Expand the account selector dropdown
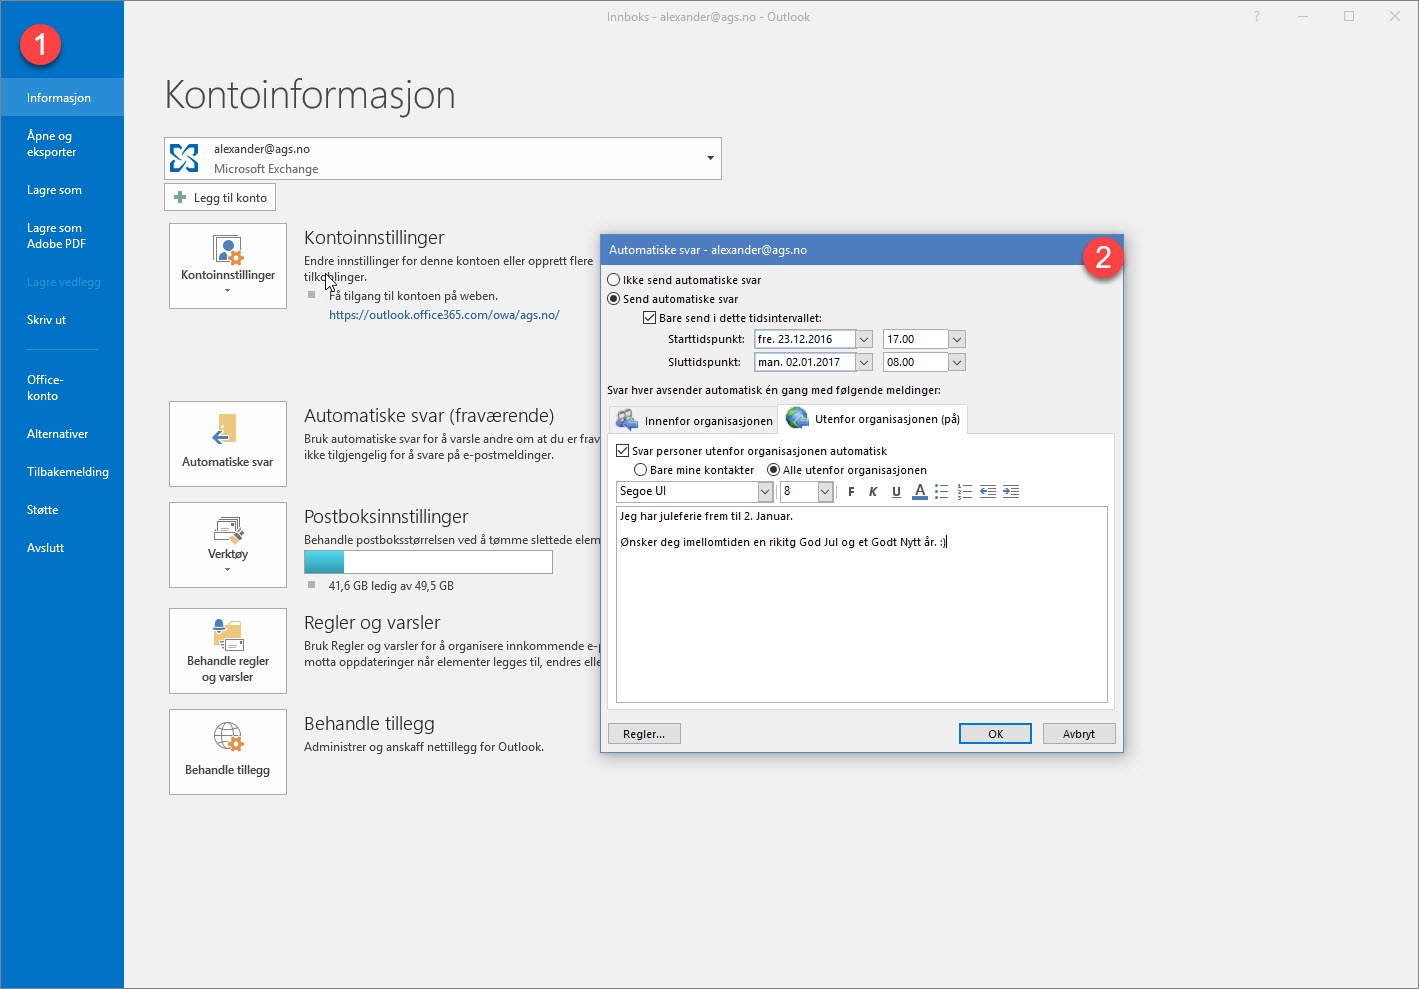The width and height of the screenshot is (1419, 989). coord(710,158)
